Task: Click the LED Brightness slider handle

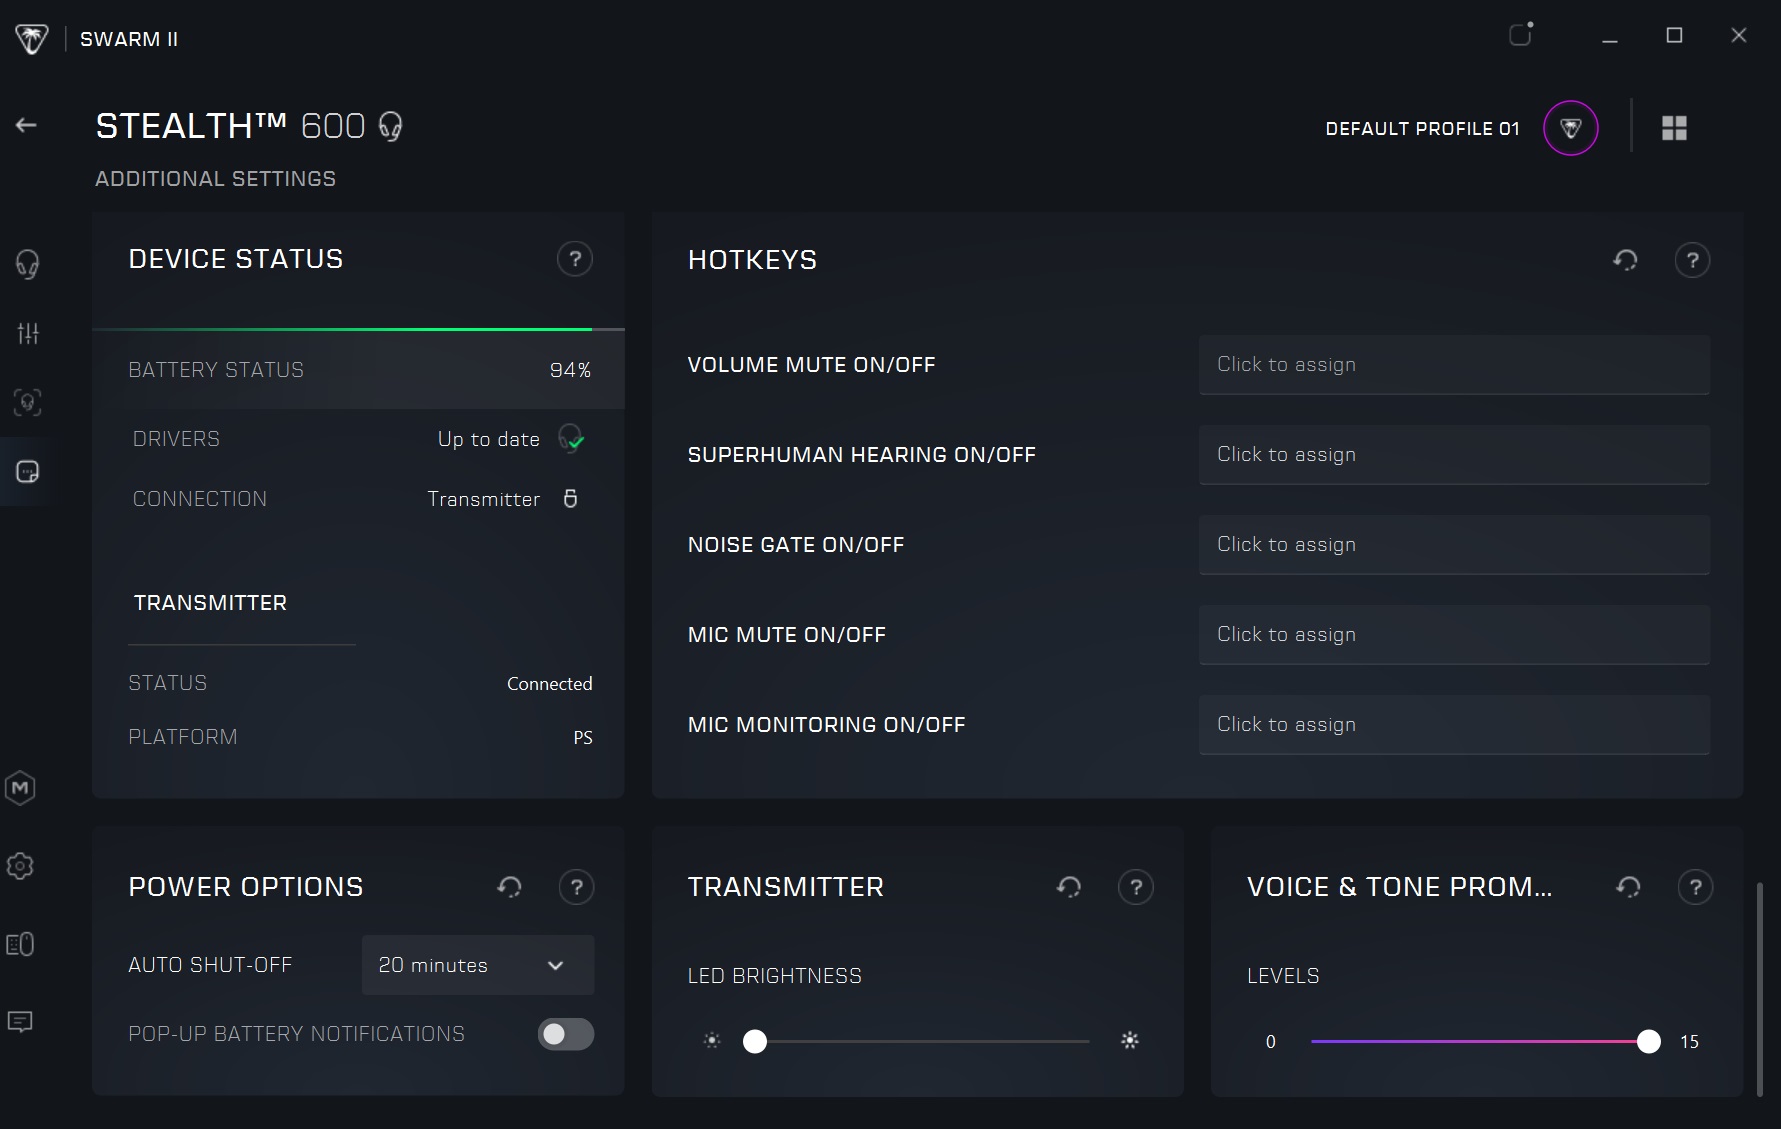Action: (x=755, y=1042)
